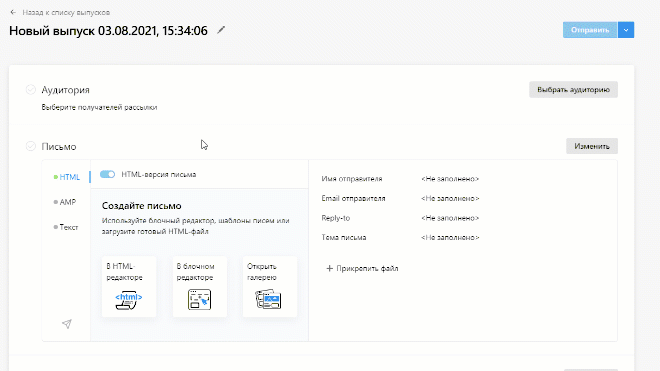Click the paper plane test-send icon
660x371 pixels.
(67, 323)
